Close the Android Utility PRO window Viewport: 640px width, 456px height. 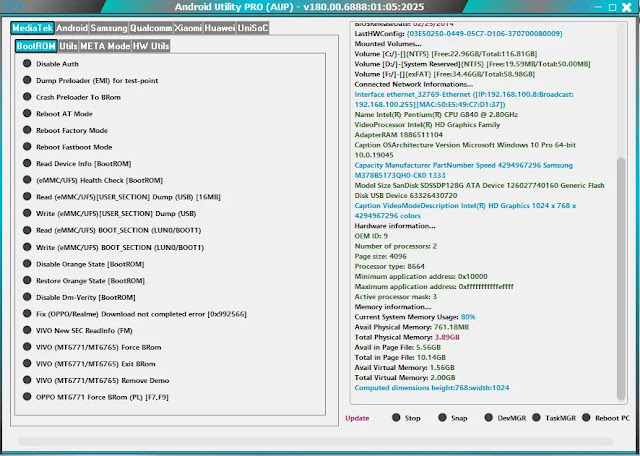[x=627, y=7]
